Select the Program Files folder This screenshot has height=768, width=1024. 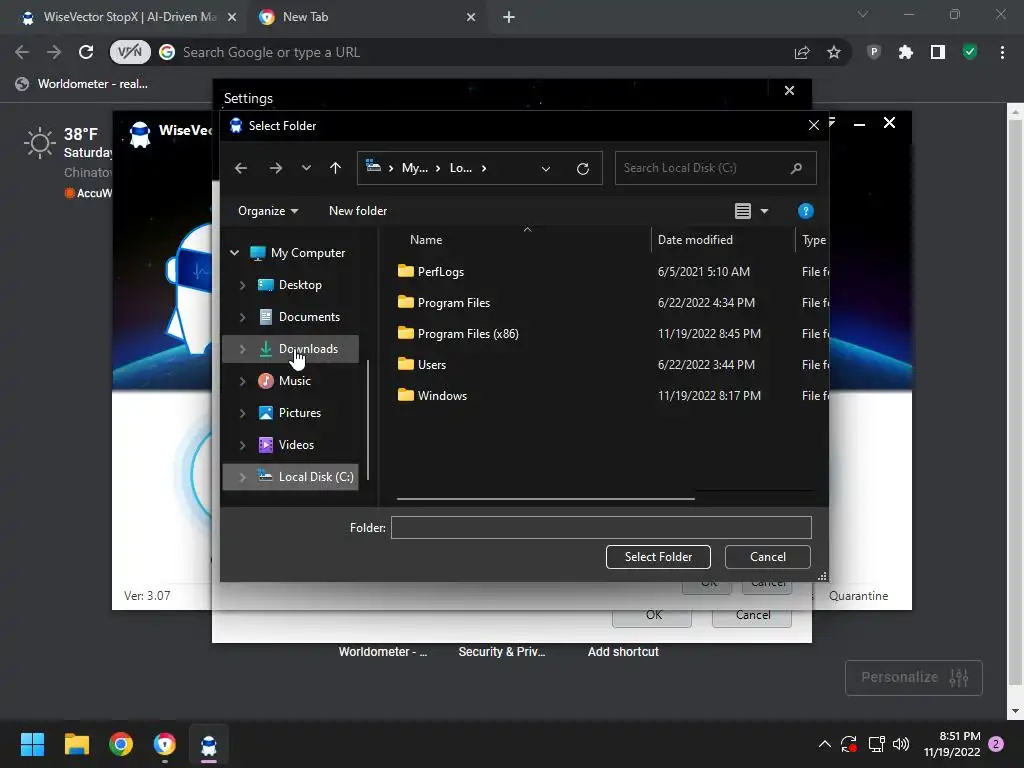point(444,302)
